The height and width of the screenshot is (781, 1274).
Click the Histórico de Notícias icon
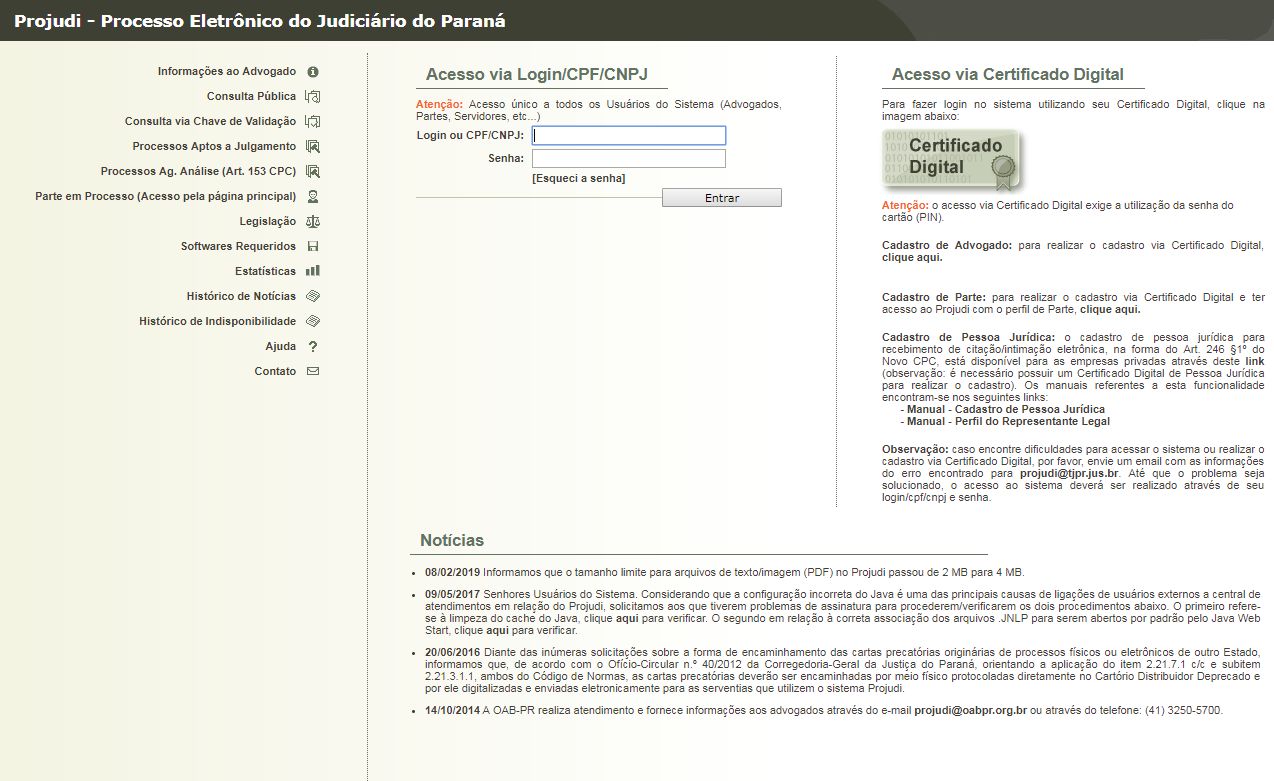coord(313,296)
